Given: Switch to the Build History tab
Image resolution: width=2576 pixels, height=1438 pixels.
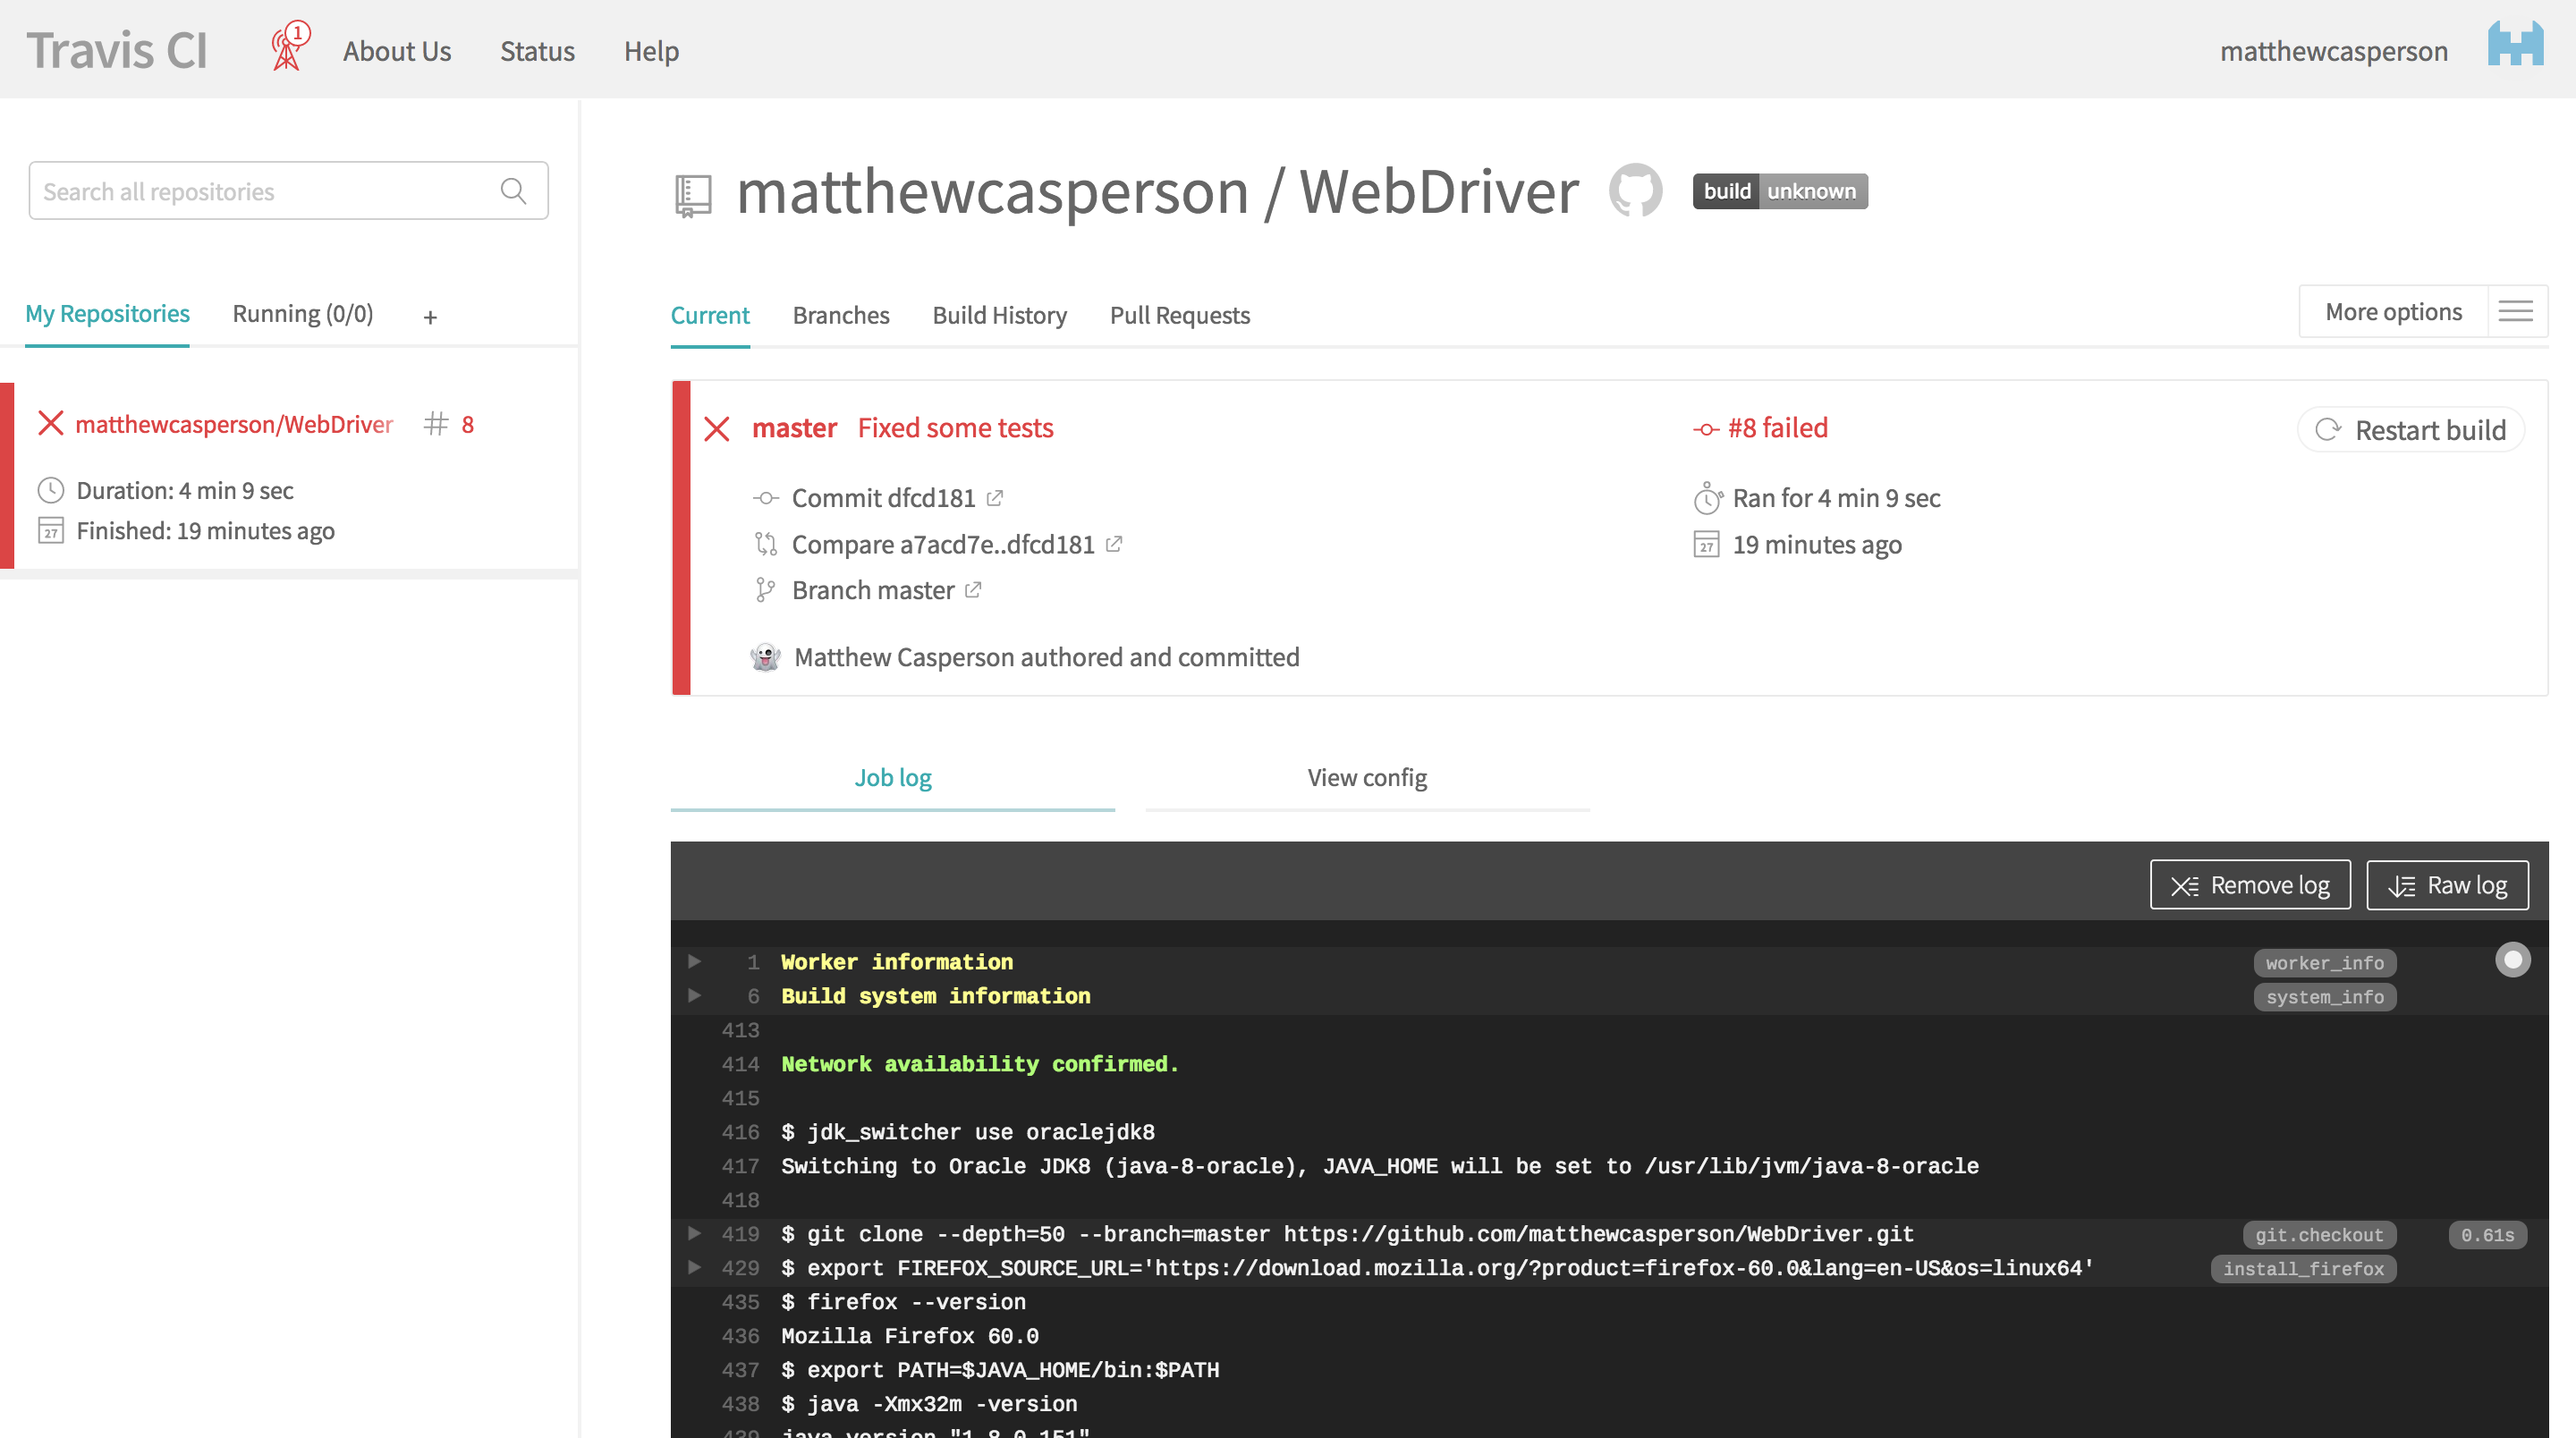Looking at the screenshot, I should pyautogui.click(x=999, y=315).
